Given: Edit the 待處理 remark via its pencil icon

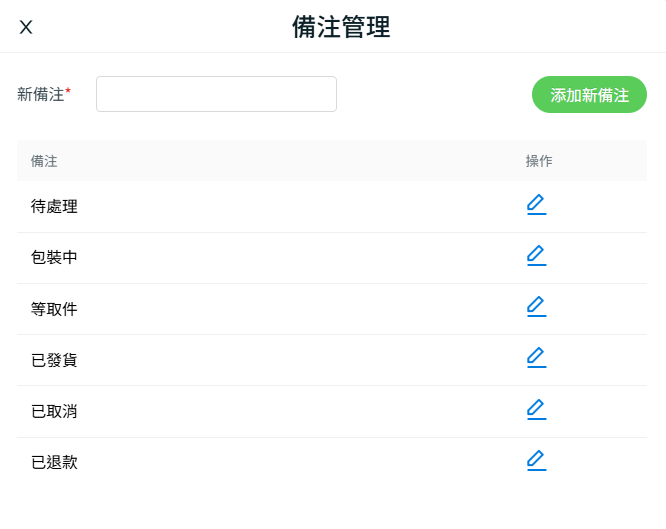Looking at the screenshot, I should pos(536,205).
